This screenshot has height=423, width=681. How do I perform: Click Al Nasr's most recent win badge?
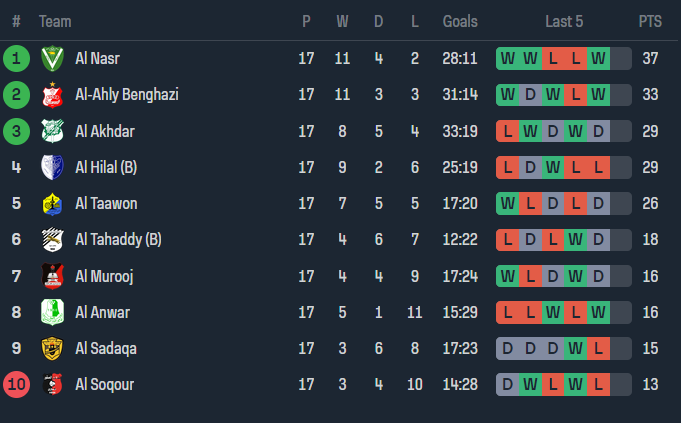click(x=598, y=59)
